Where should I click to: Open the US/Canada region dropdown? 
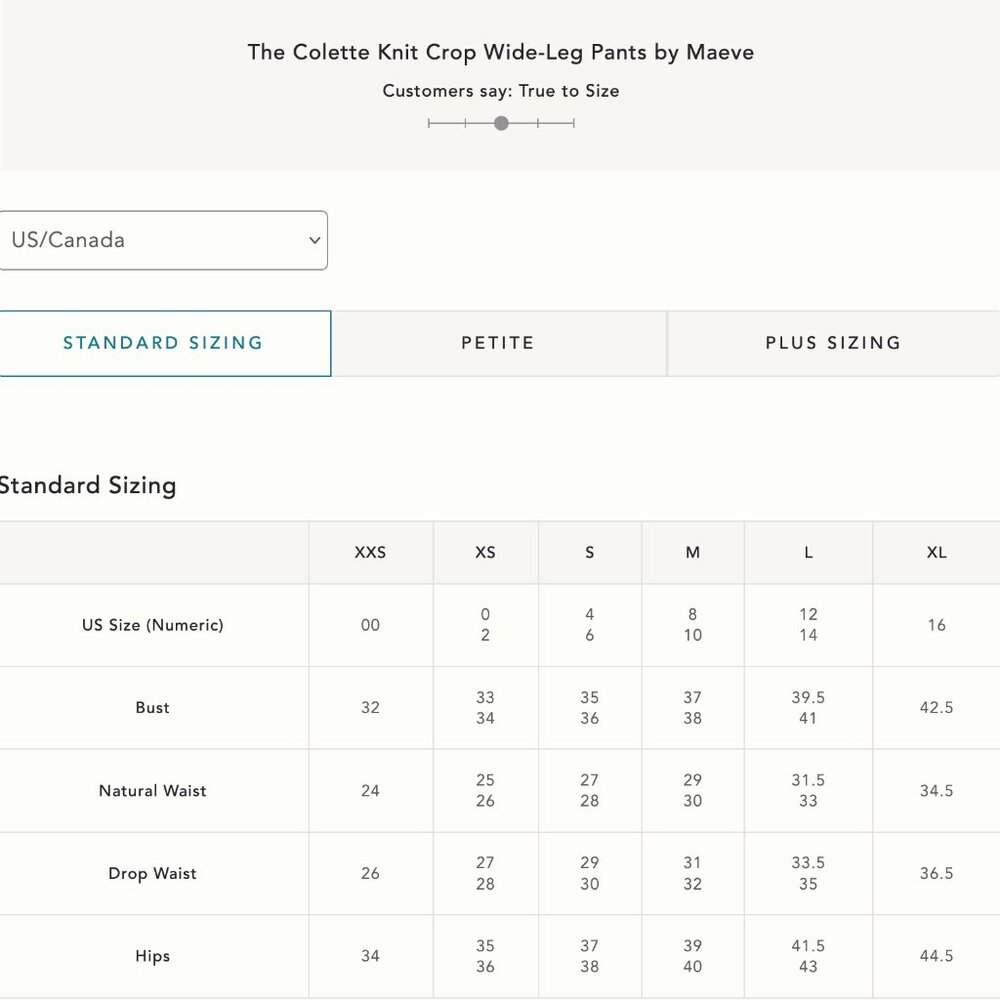163,240
